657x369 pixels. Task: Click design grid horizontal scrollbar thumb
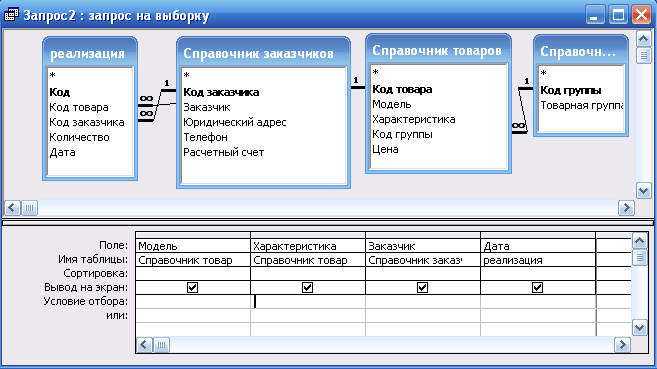pyautogui.click(x=161, y=345)
